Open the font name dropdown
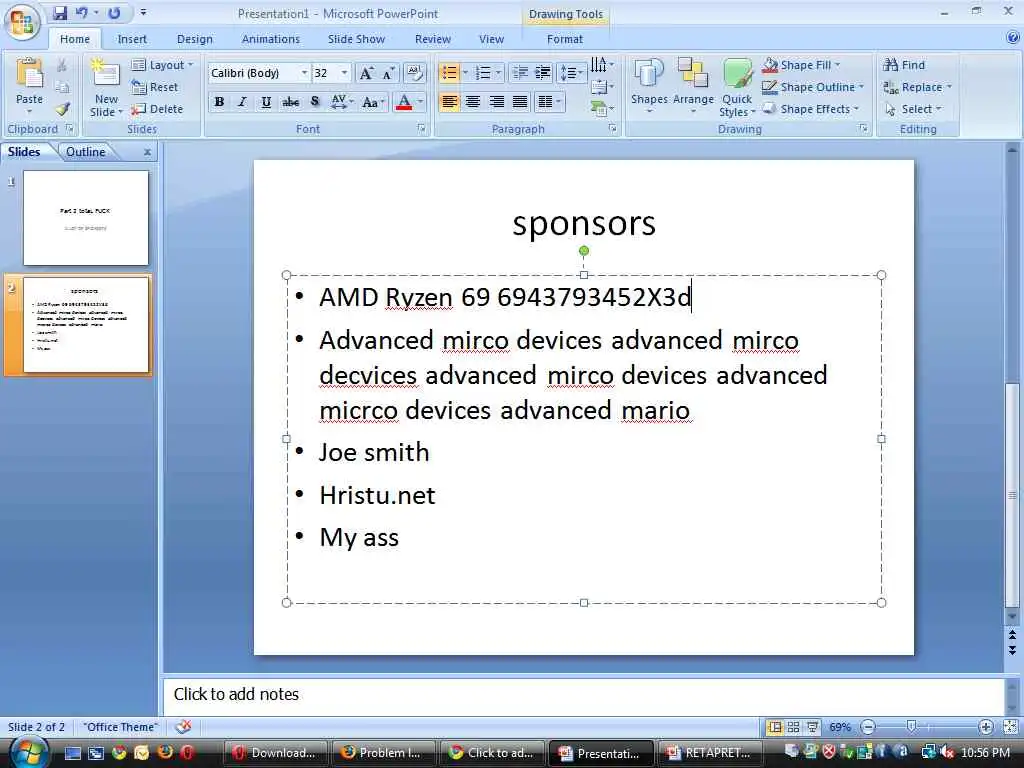Screen dimensions: 1024x768 pos(304,73)
